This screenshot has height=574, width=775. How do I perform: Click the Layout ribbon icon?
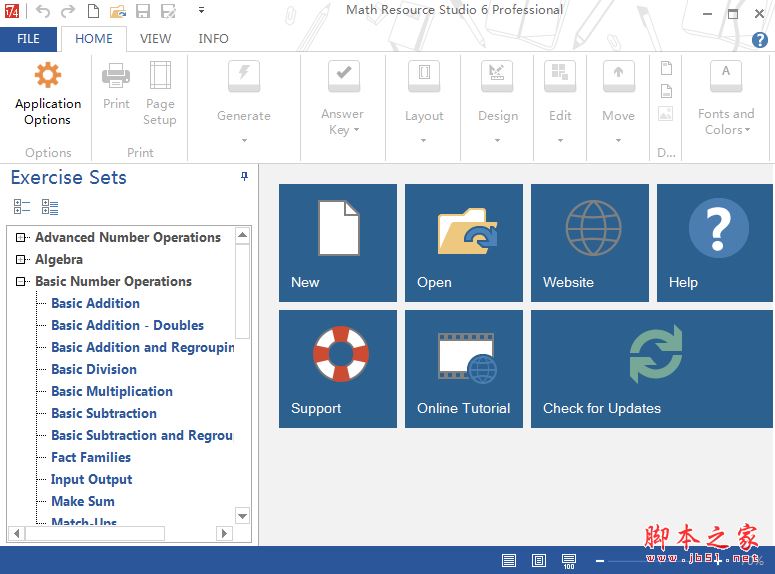pos(424,77)
